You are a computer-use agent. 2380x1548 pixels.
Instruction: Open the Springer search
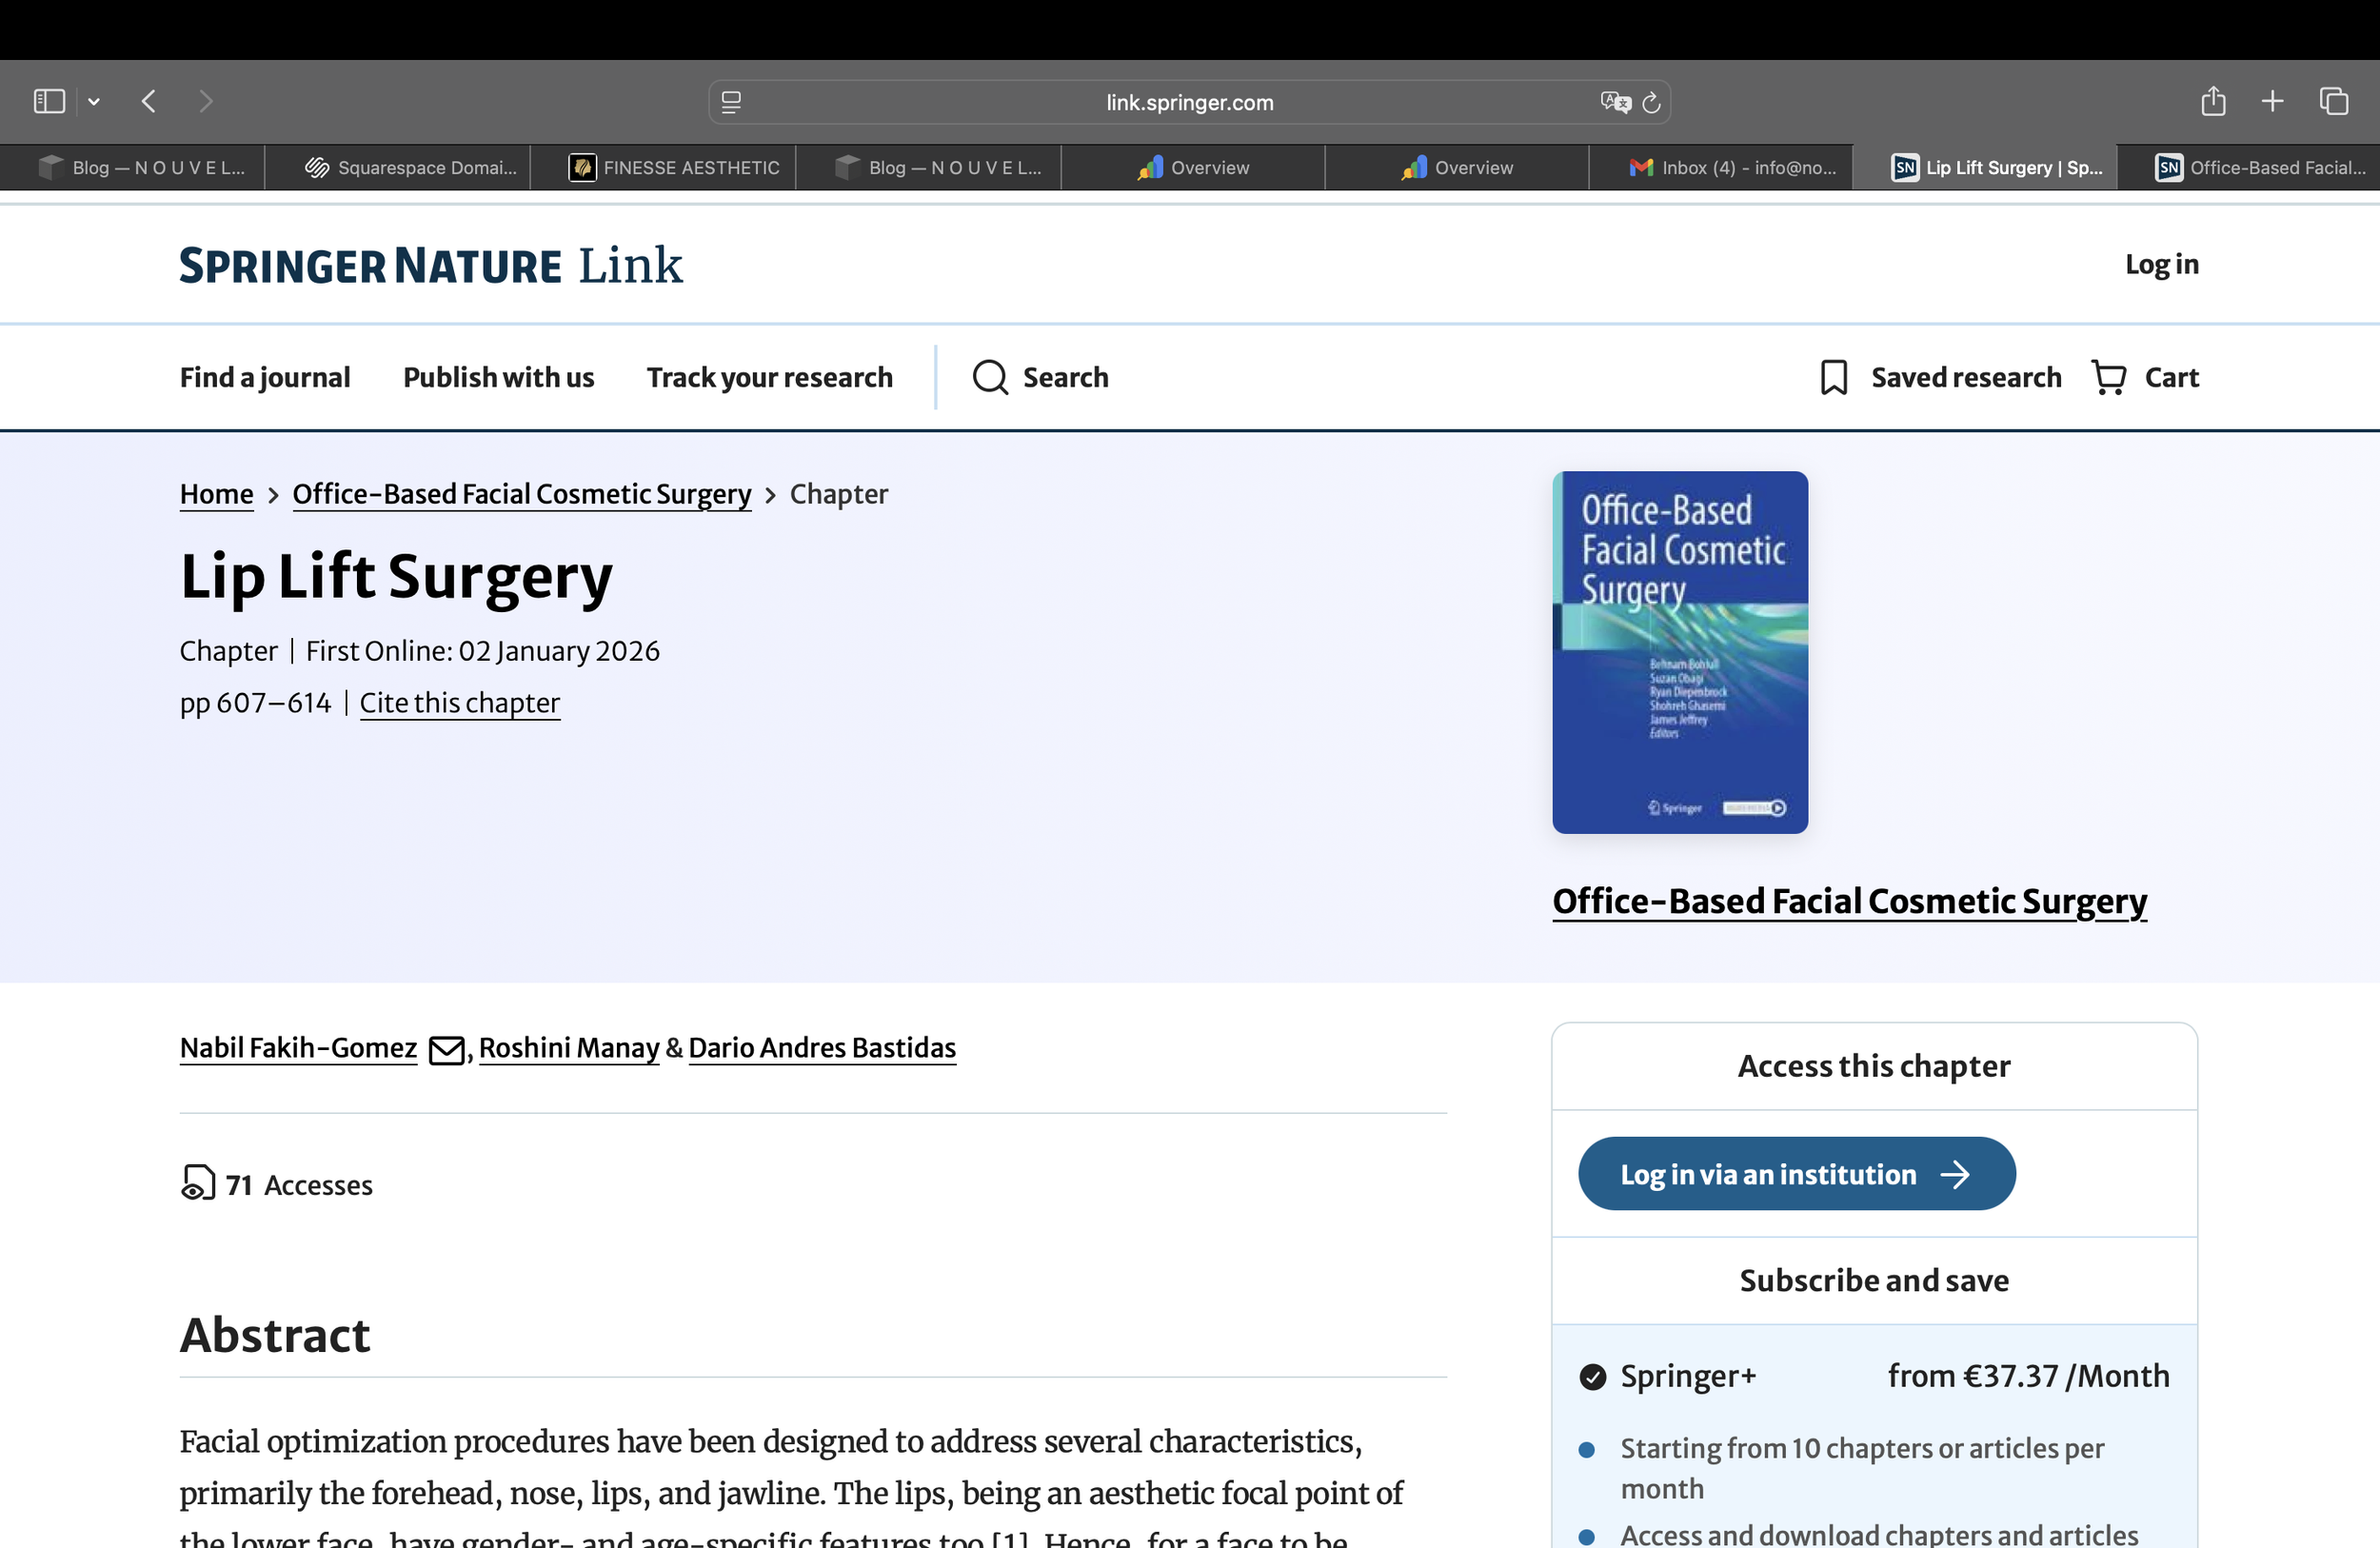[x=1040, y=377]
